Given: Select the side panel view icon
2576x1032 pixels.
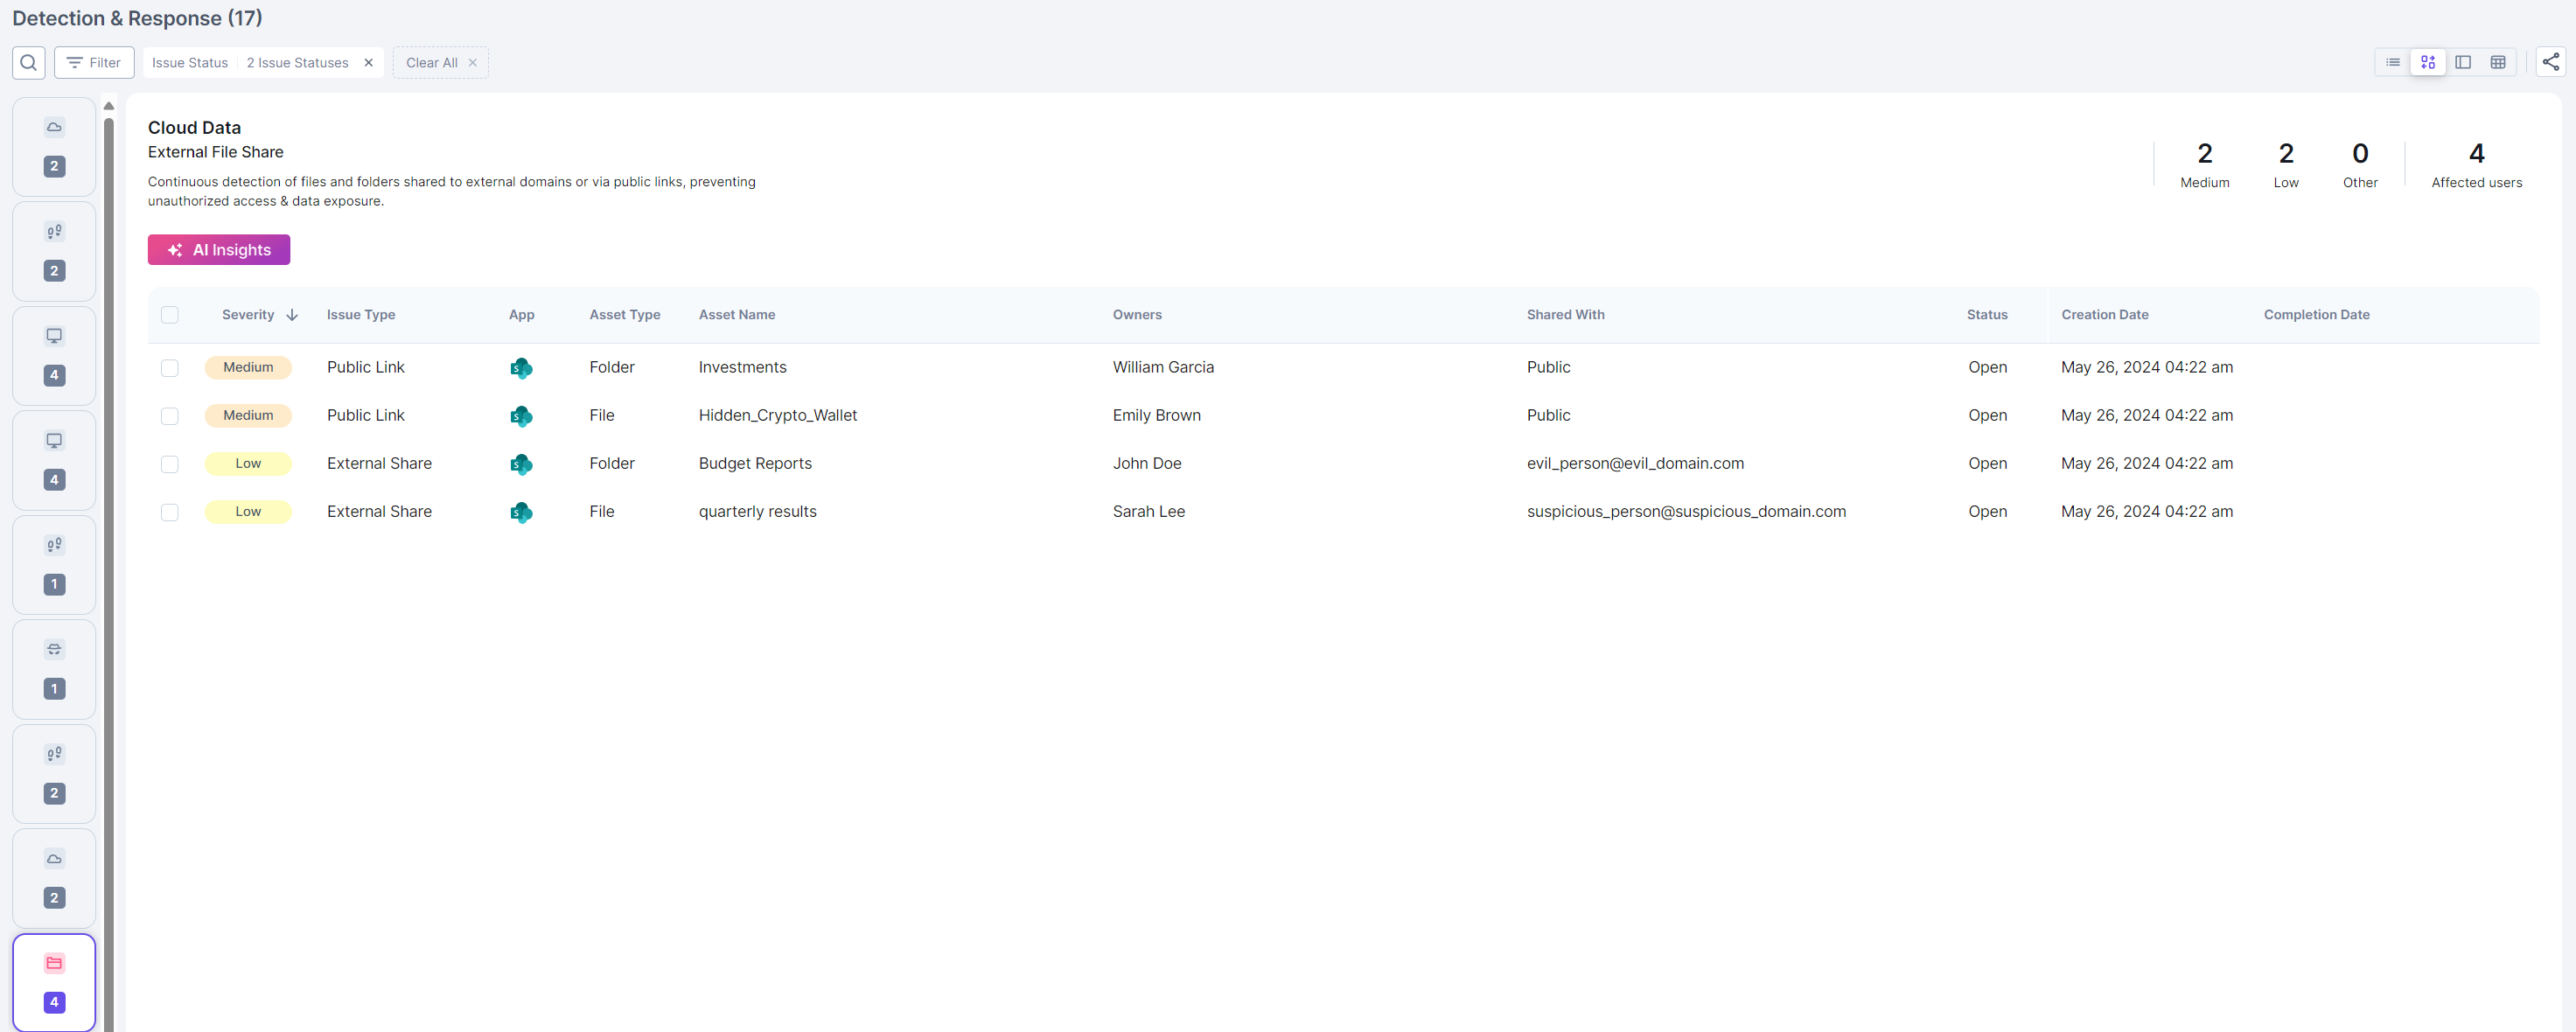Looking at the screenshot, I should pos(2462,62).
